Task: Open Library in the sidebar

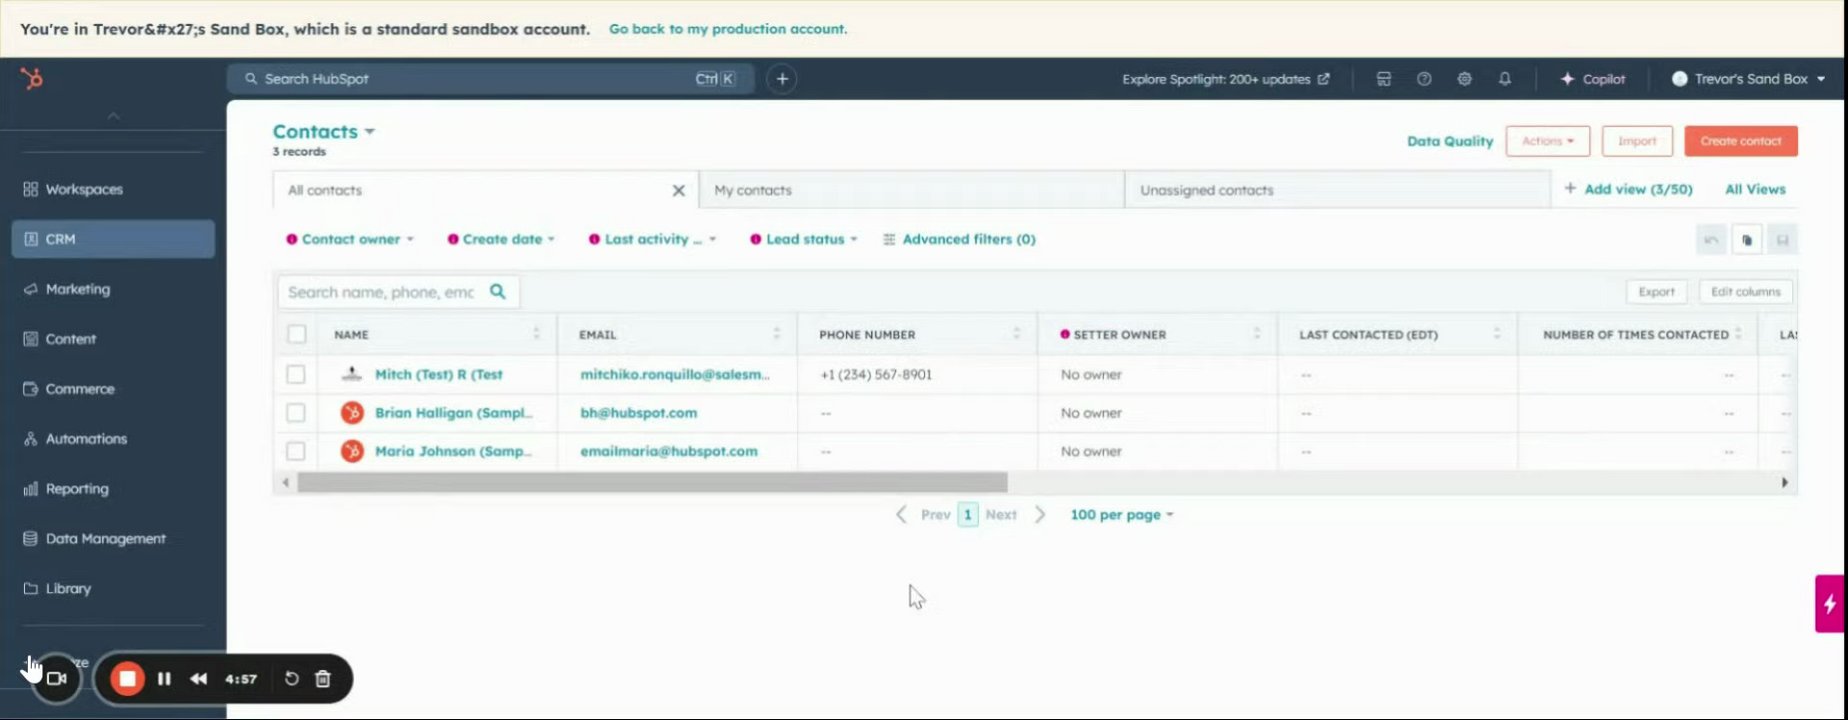Action: 113,589
